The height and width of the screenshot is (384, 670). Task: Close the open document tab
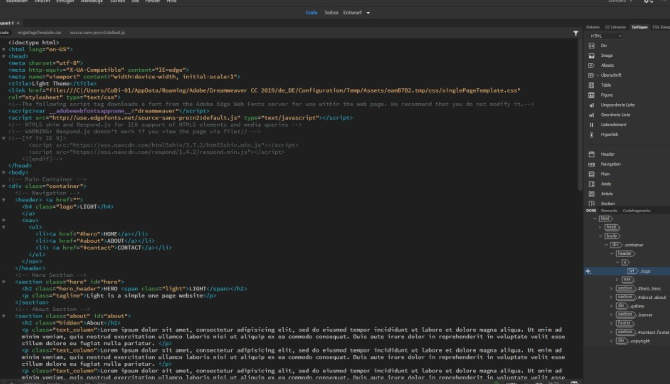18,23
